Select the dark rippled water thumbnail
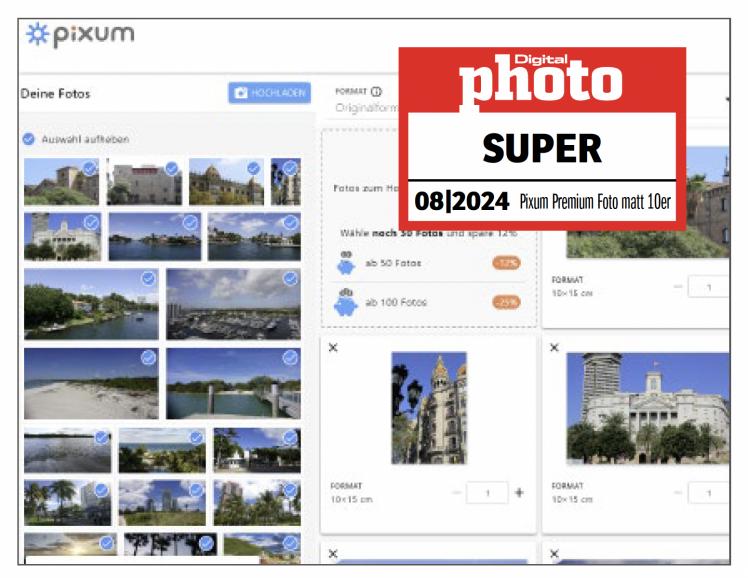The image size is (748, 578). point(67,451)
